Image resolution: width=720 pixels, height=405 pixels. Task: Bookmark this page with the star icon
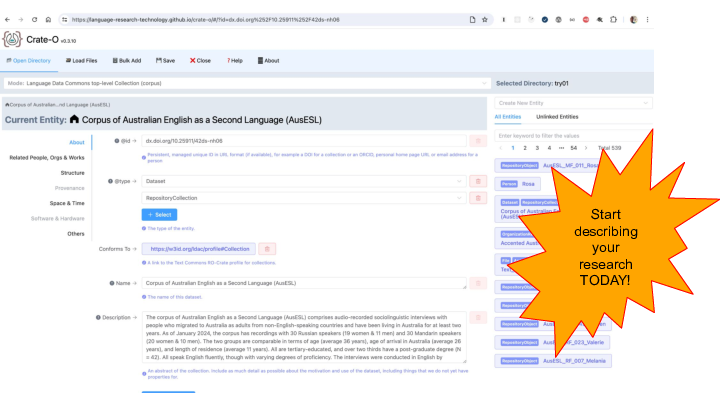click(484, 20)
